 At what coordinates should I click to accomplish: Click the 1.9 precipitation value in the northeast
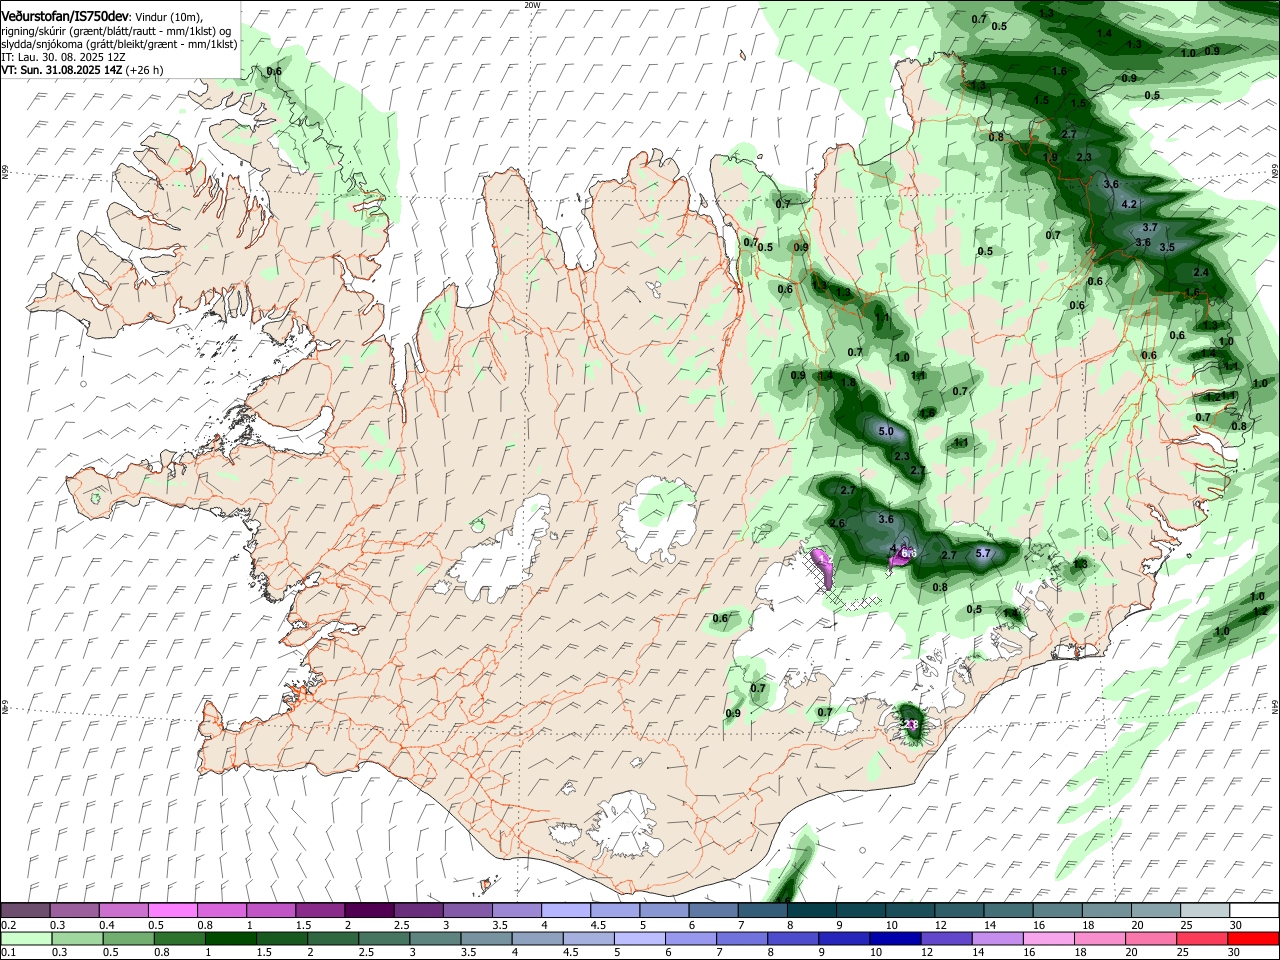[x=1051, y=158]
